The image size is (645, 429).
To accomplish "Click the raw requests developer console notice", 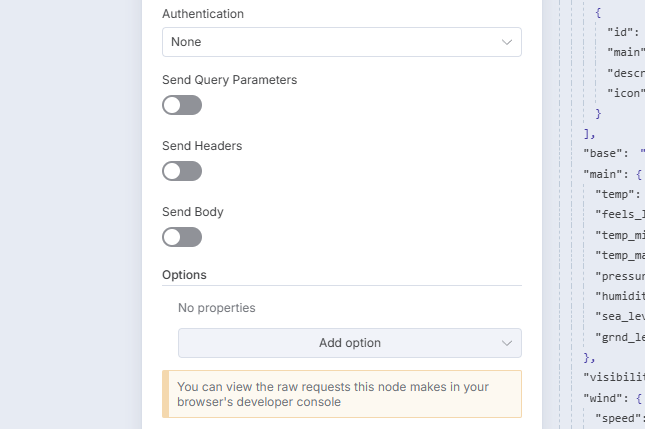I will click(x=341, y=394).
